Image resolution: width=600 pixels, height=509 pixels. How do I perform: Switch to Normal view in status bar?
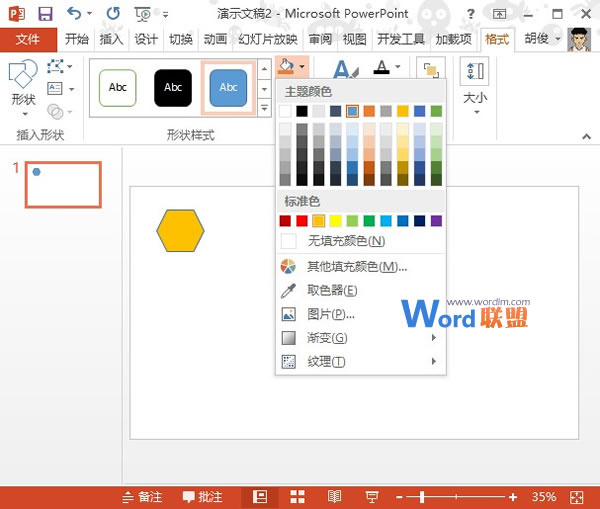coord(260,497)
